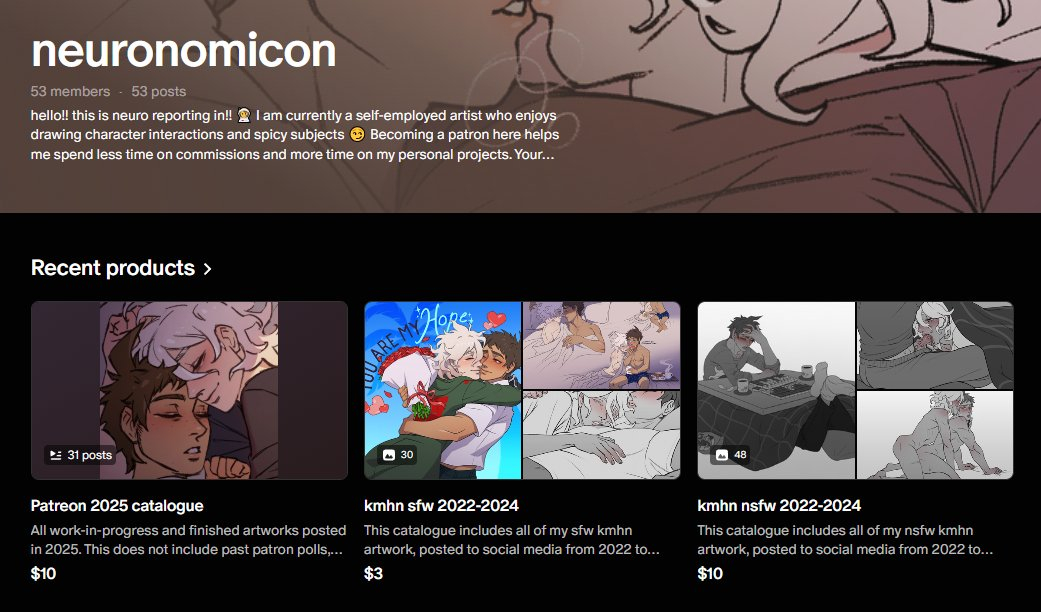Viewport: 1041px width, 612px height.
Task: Expand the truncated creator bio text
Action: pos(295,135)
